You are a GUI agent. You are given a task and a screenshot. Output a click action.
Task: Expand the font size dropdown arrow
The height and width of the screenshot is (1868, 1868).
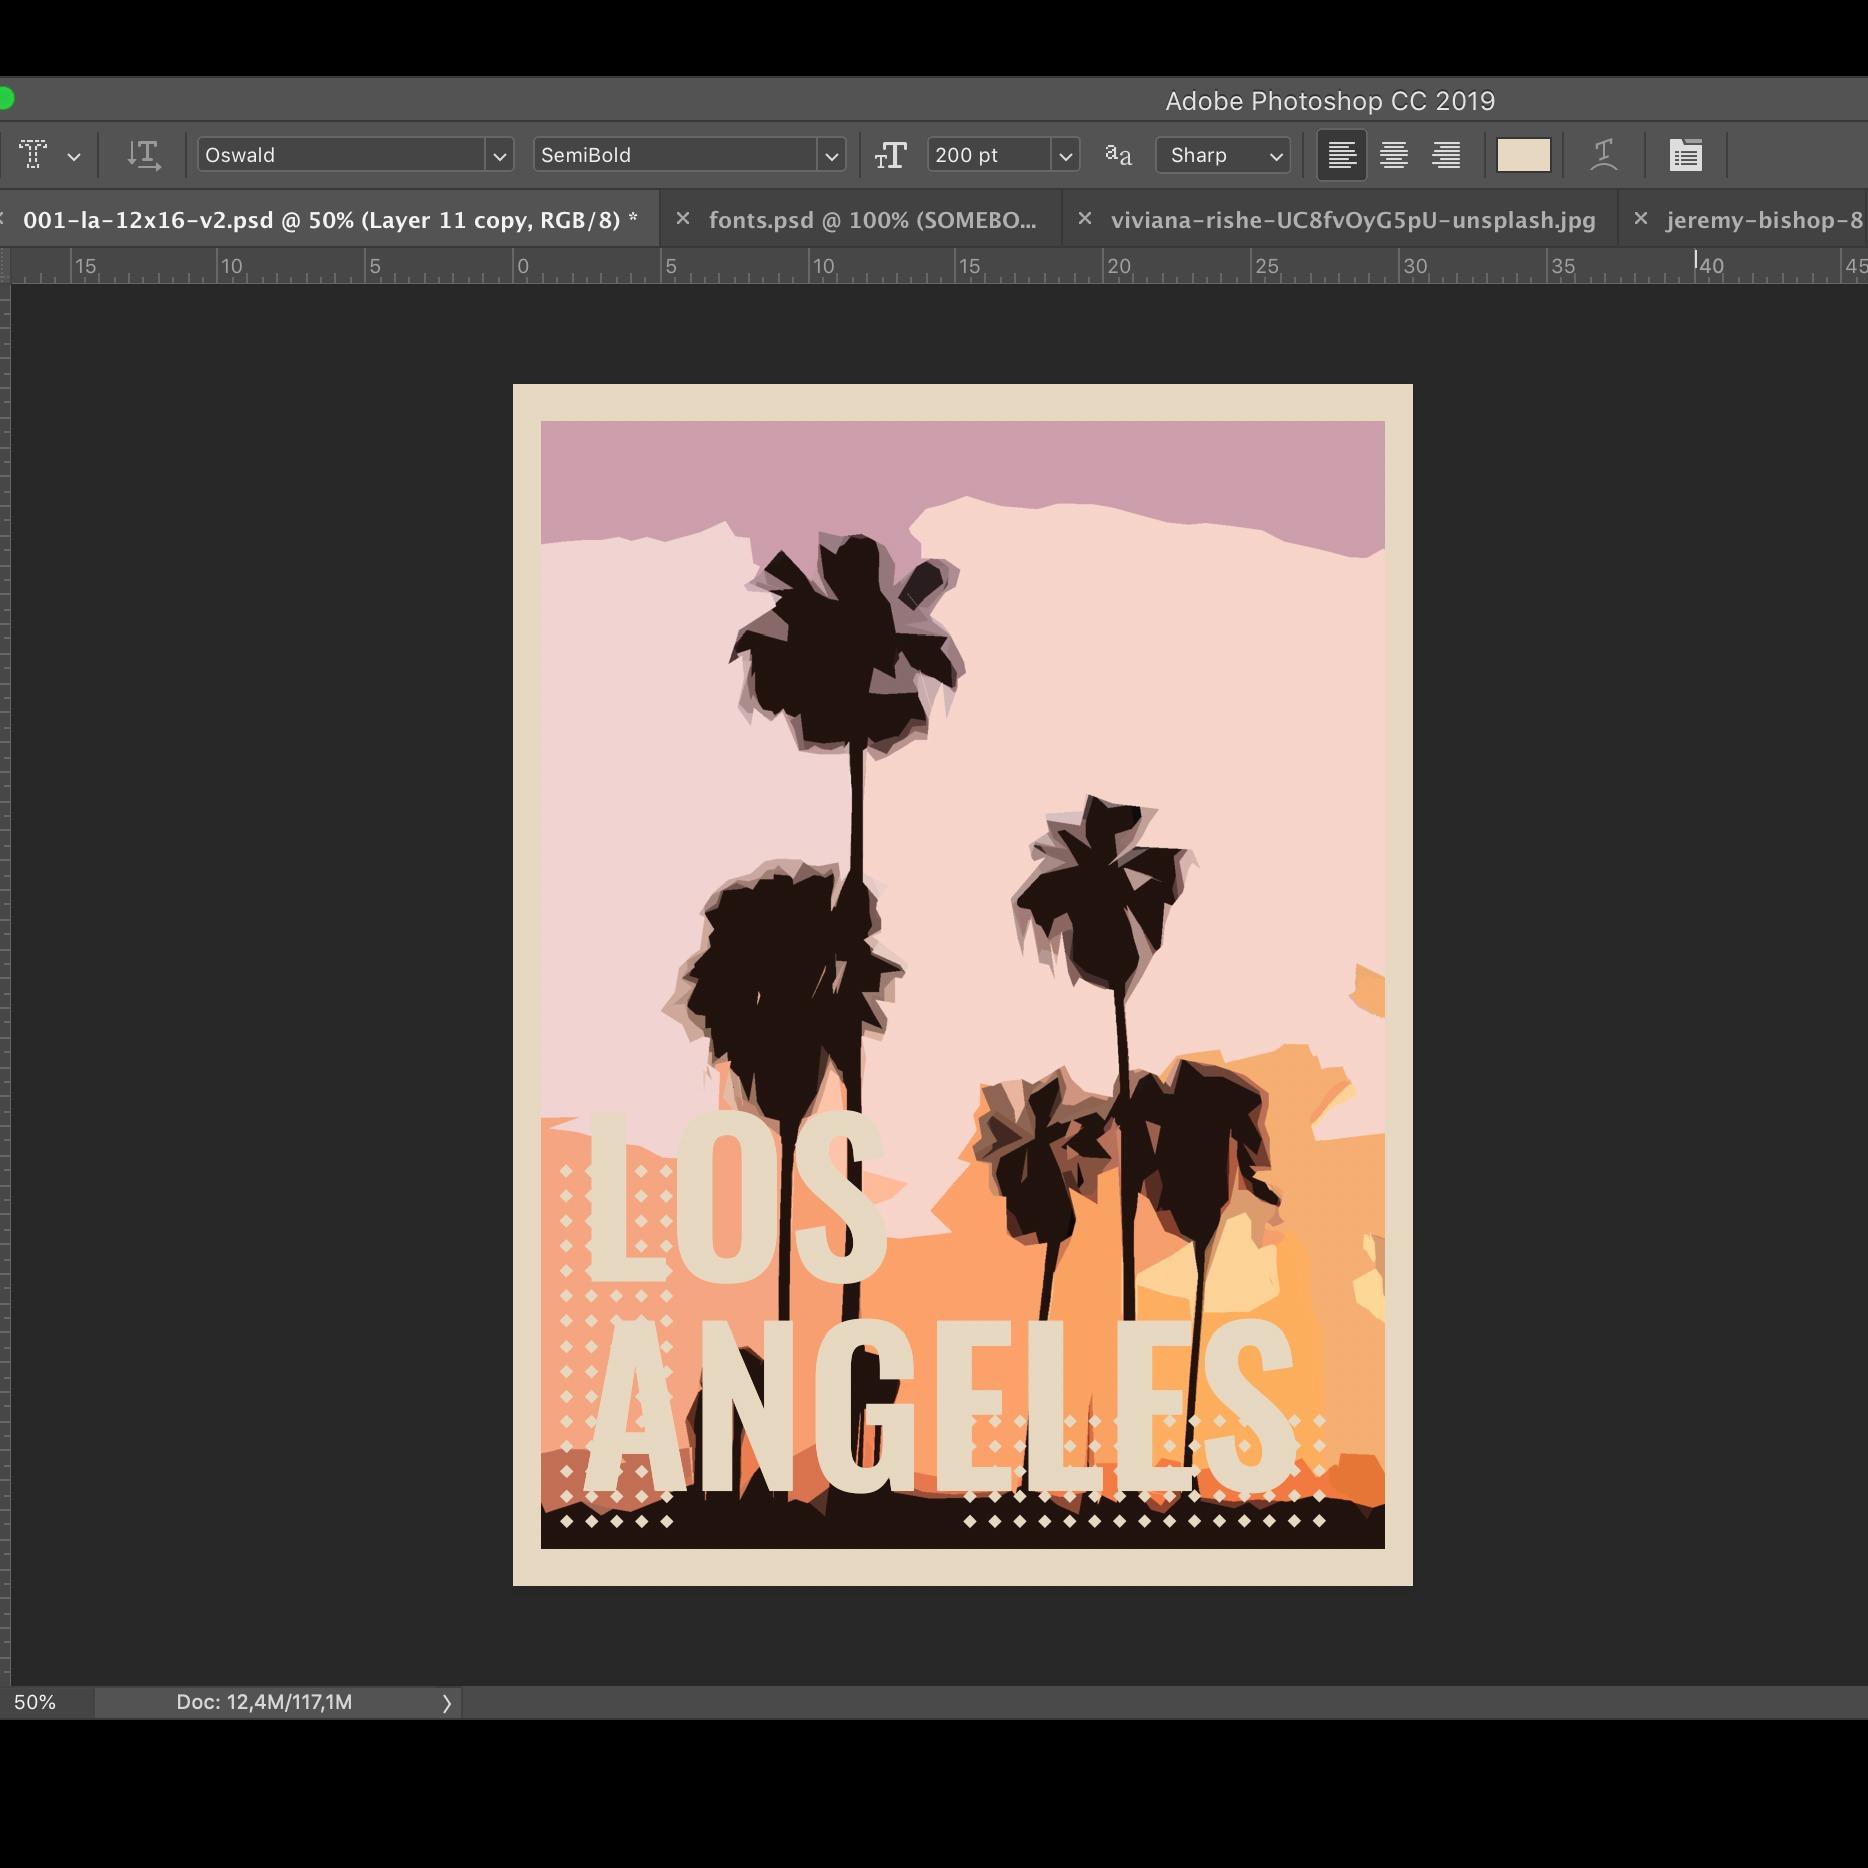(x=1065, y=156)
